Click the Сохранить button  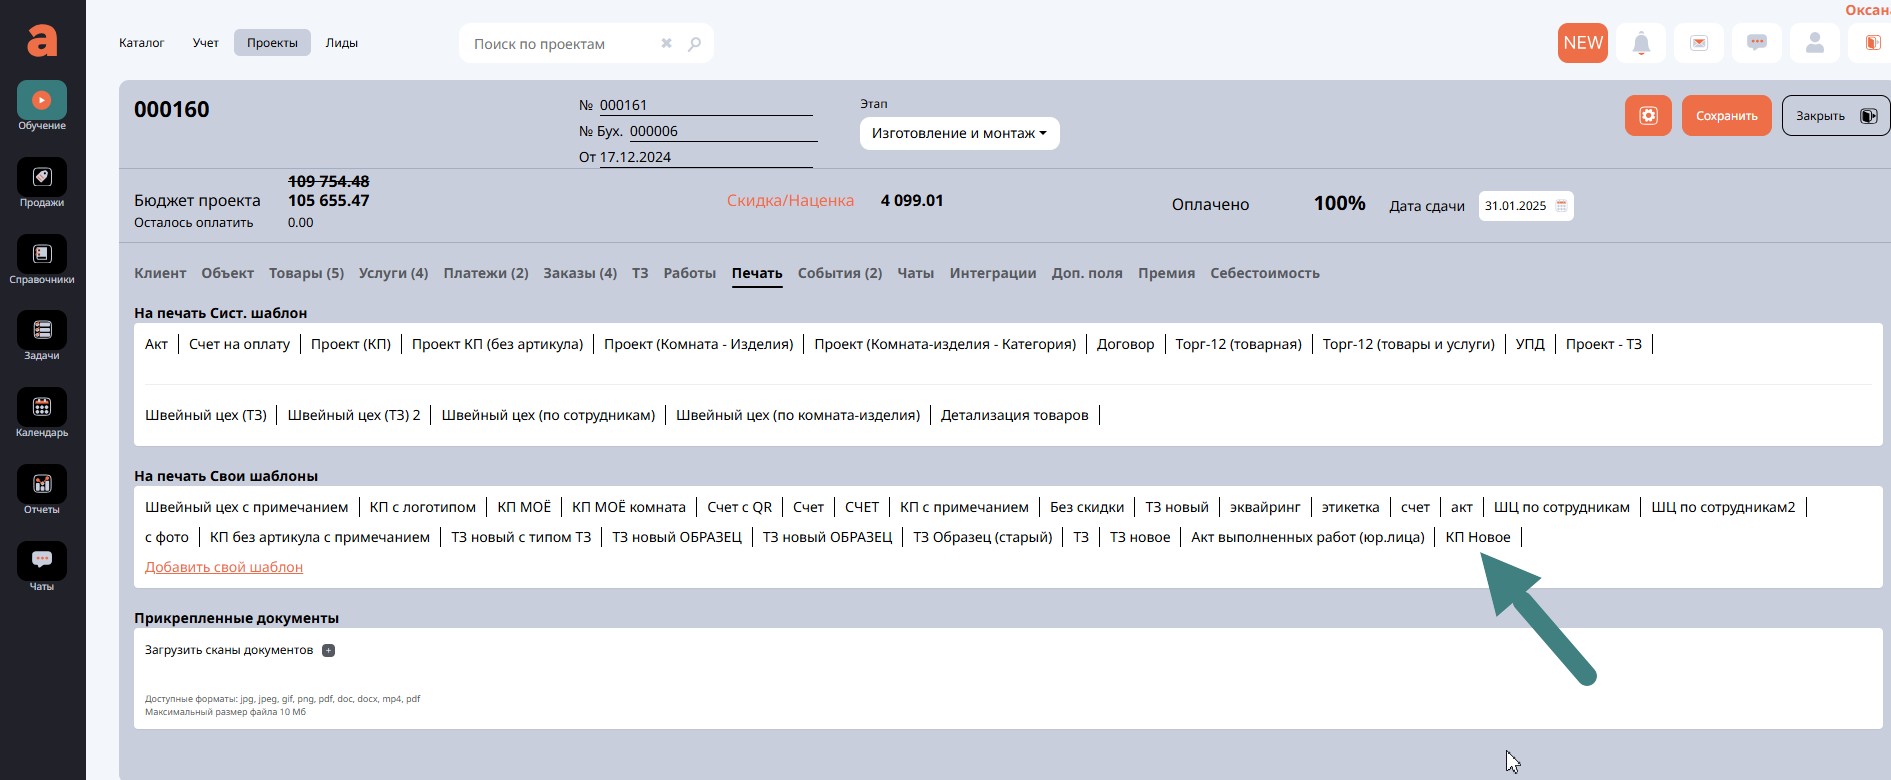tap(1726, 116)
